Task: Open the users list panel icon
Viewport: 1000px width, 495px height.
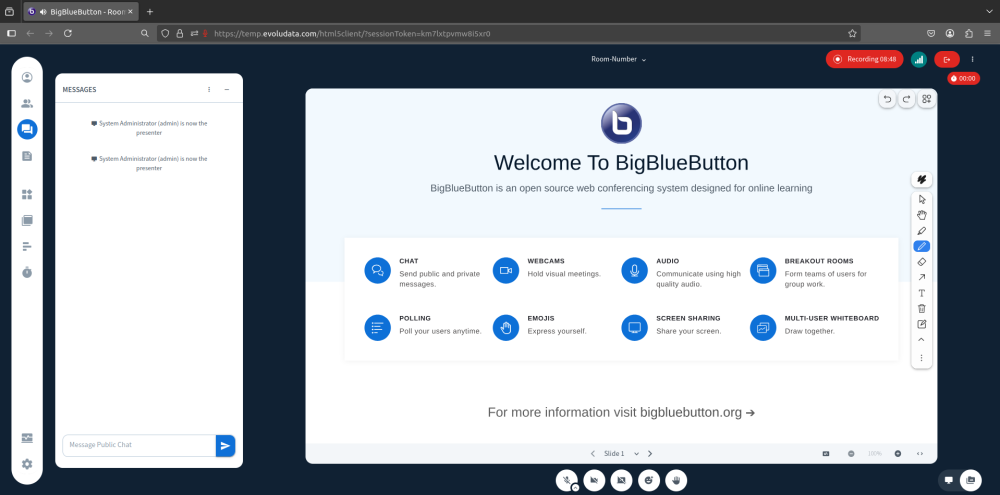Action: [27, 103]
